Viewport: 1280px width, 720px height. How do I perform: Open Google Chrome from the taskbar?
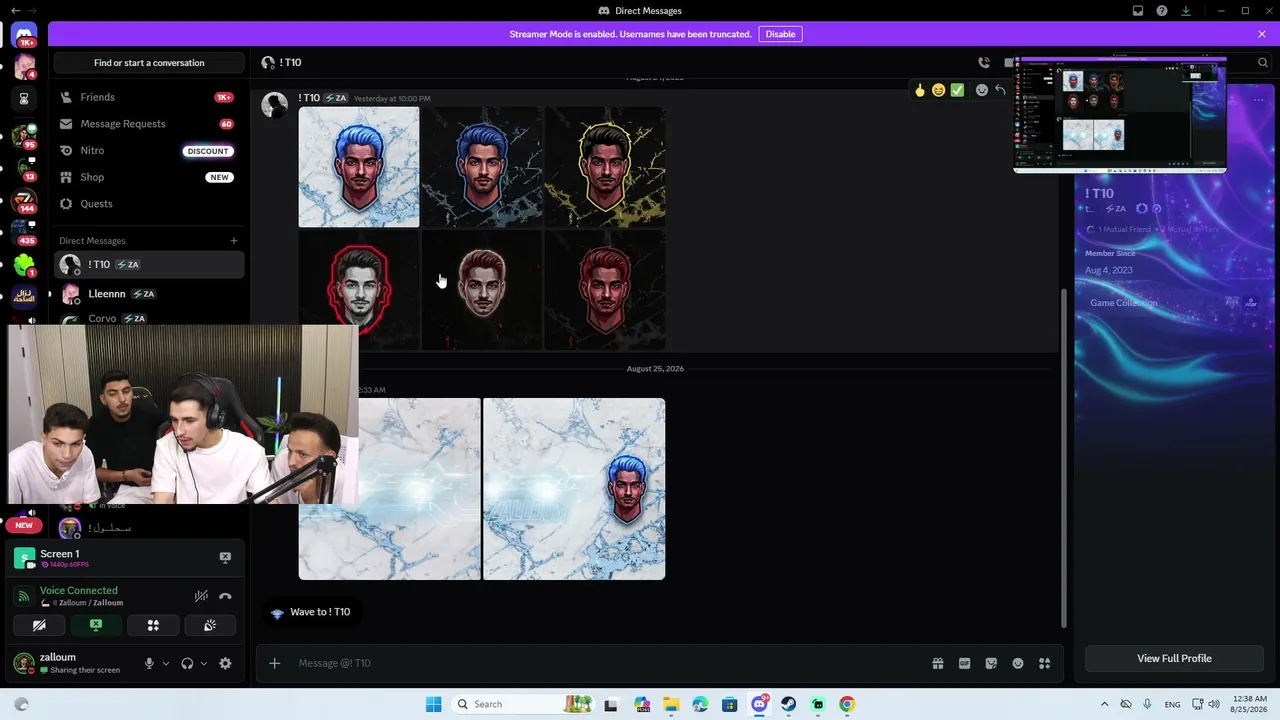(847, 704)
